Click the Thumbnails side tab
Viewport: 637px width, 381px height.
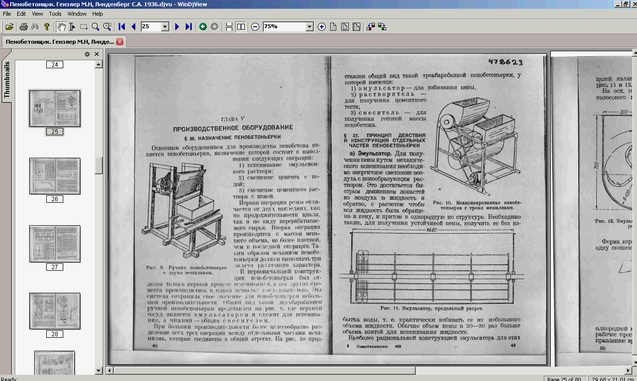(7, 80)
